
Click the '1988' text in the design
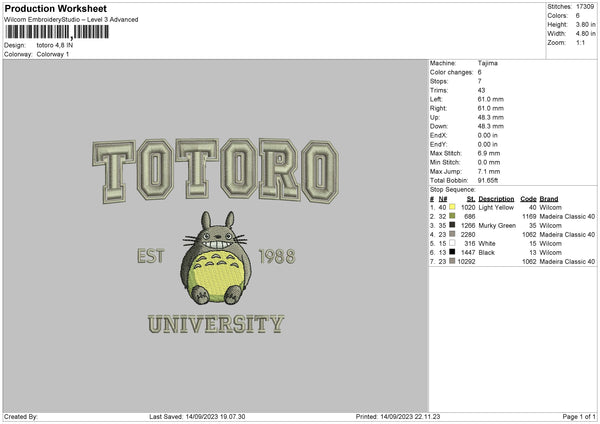[x=277, y=256]
